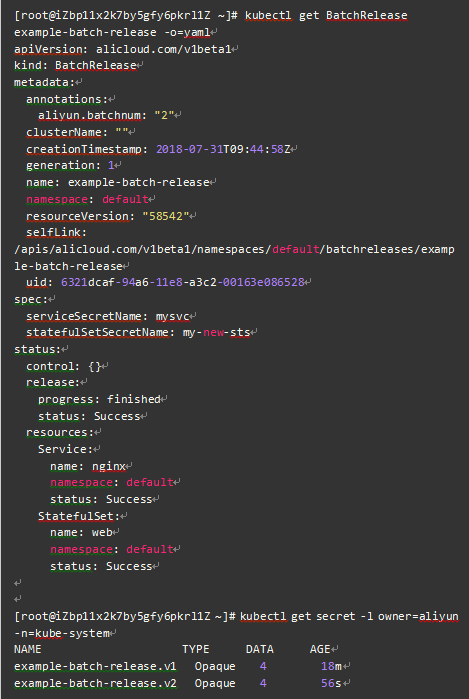
Task: Click the 'name: web' line
Action: coord(81,532)
